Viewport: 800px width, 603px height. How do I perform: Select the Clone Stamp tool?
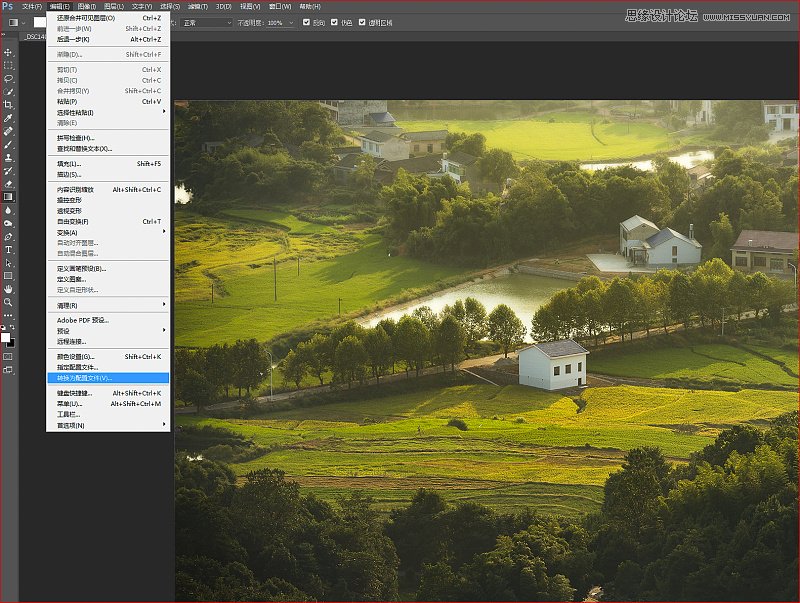[8, 158]
